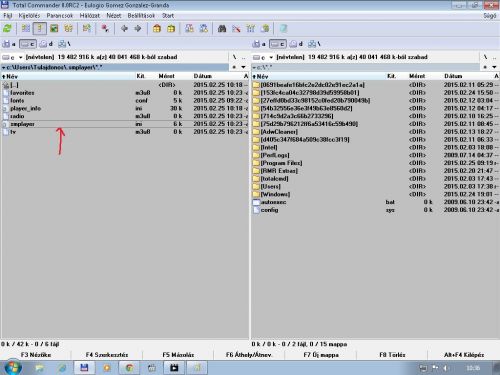Click the green Refresh toolbar icon
Viewport: 500px width, 375px height.
point(7,29)
